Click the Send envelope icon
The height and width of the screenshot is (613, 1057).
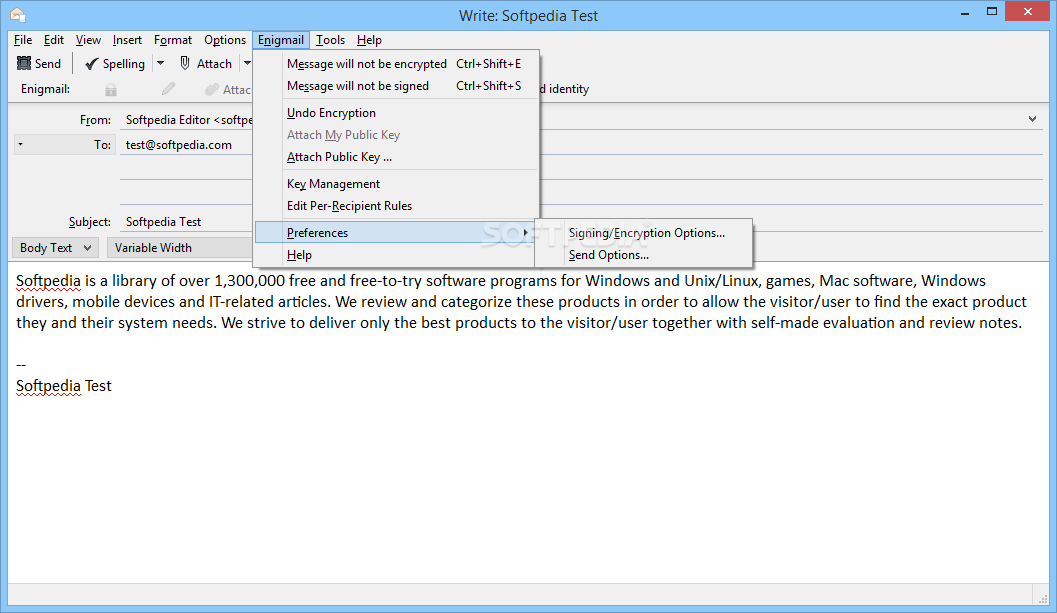pos(24,63)
